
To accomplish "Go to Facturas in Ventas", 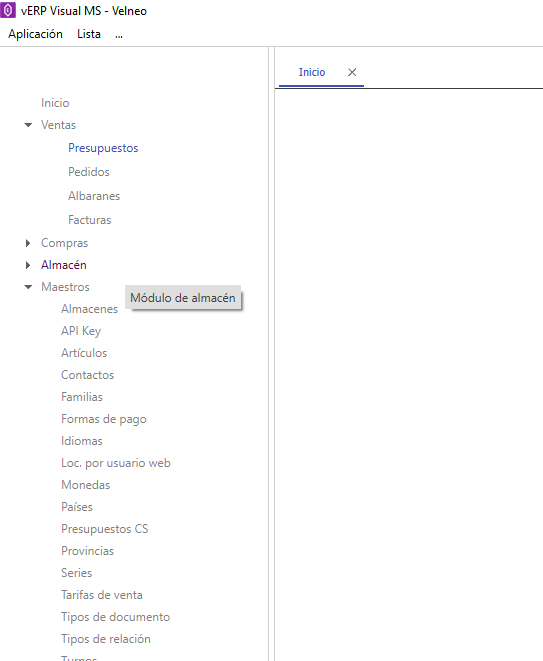I will [90, 220].
